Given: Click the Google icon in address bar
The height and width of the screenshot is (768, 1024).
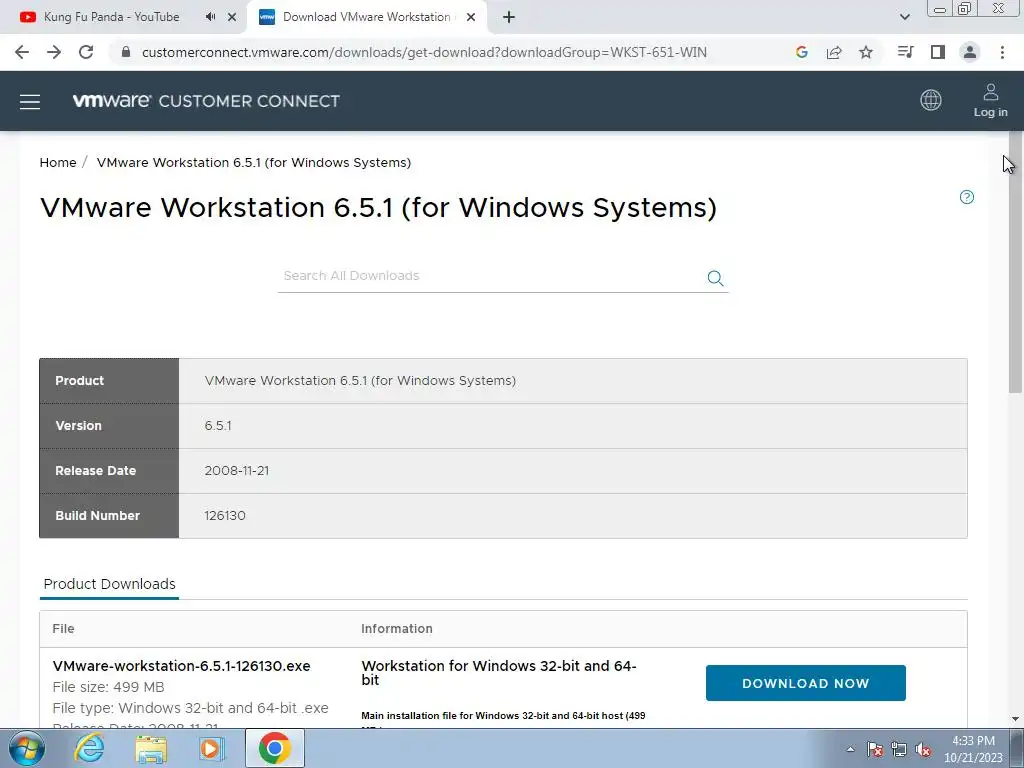Looking at the screenshot, I should pos(802,52).
